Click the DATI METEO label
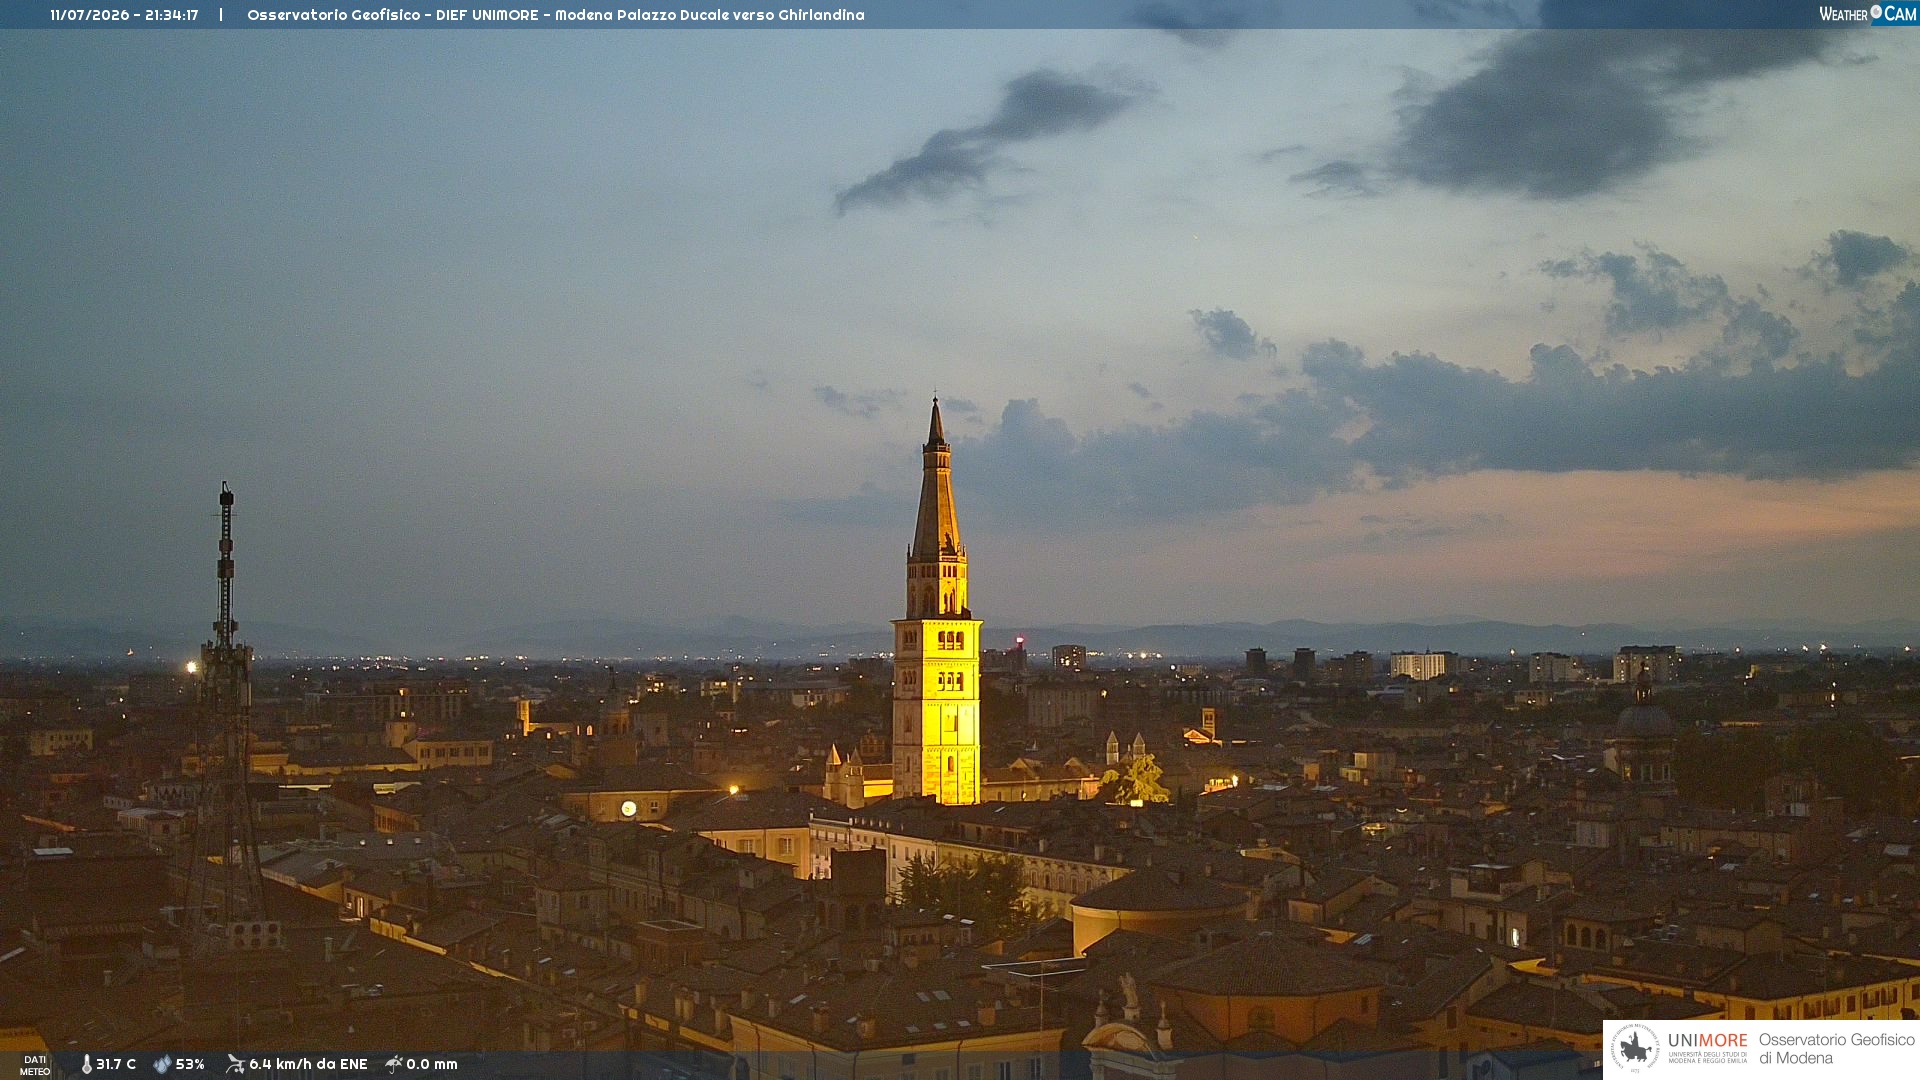This screenshot has width=1920, height=1080. click(35, 1065)
